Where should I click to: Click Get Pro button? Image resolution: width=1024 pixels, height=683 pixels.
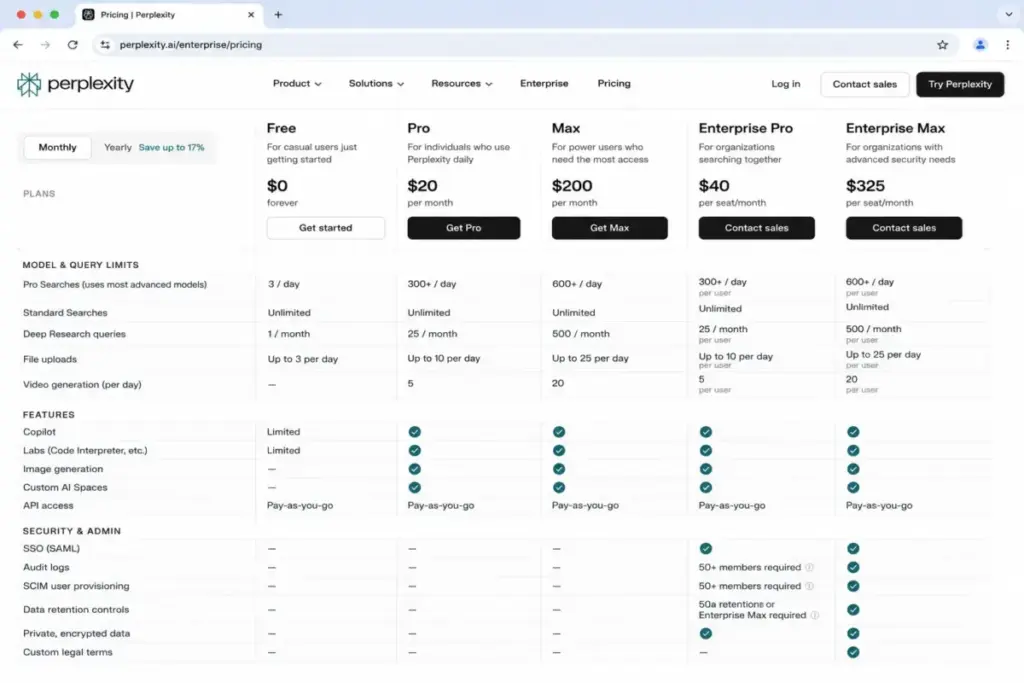click(x=464, y=228)
